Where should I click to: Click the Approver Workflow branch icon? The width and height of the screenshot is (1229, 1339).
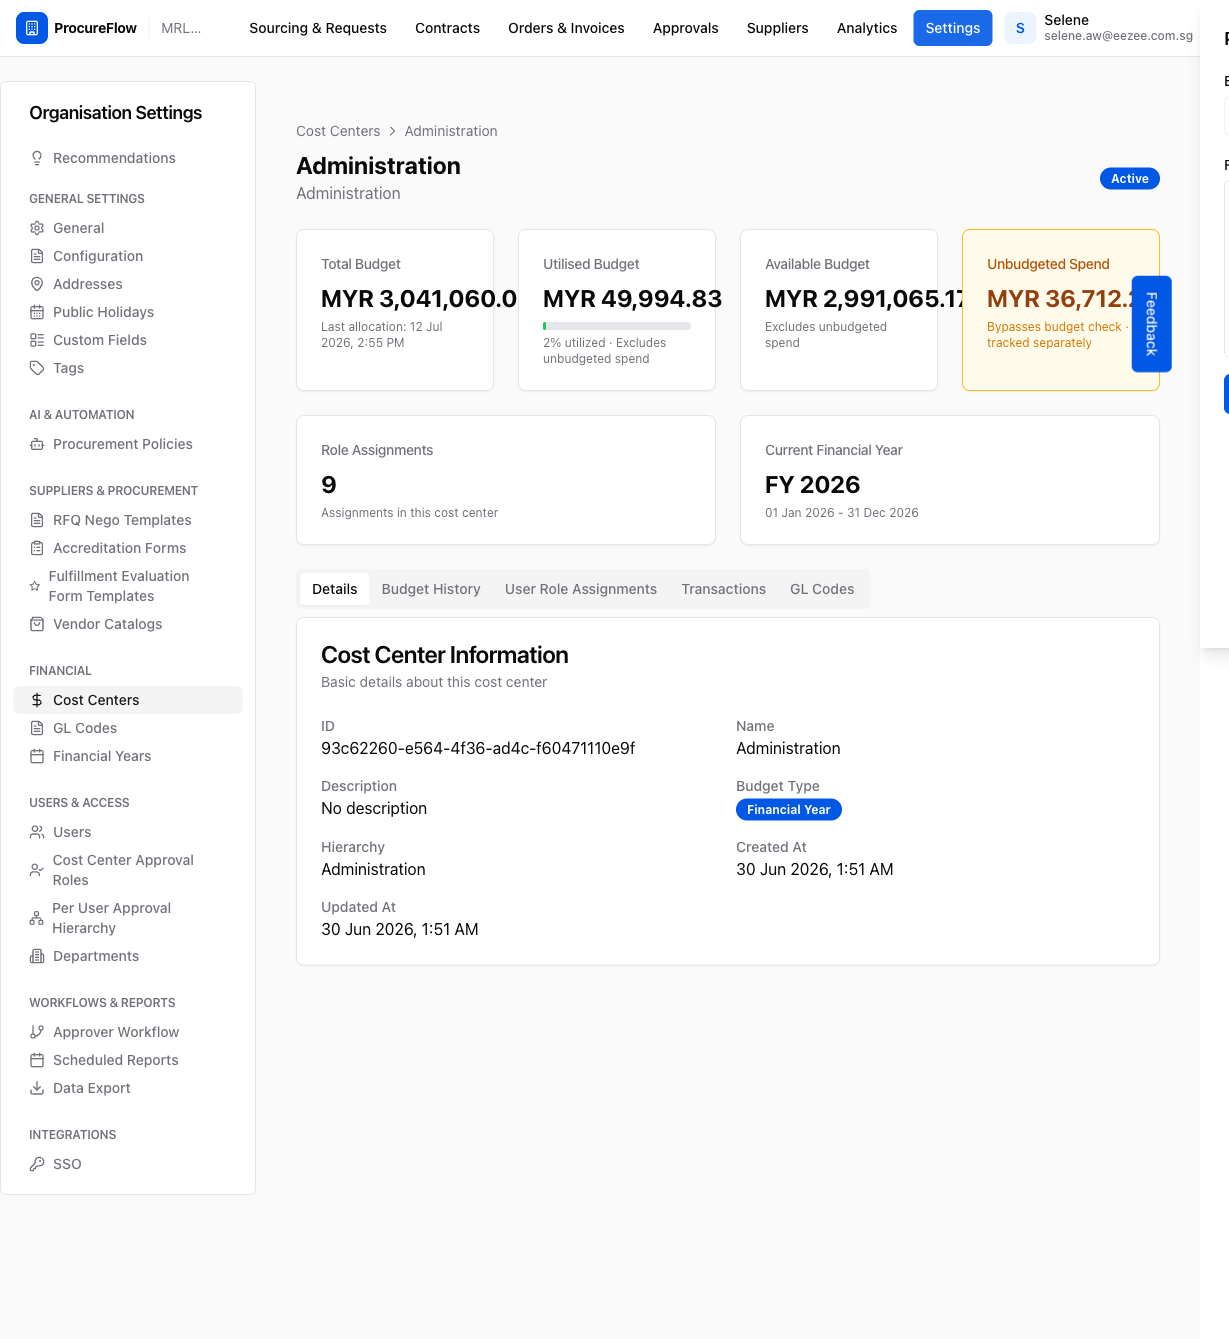click(x=37, y=1032)
